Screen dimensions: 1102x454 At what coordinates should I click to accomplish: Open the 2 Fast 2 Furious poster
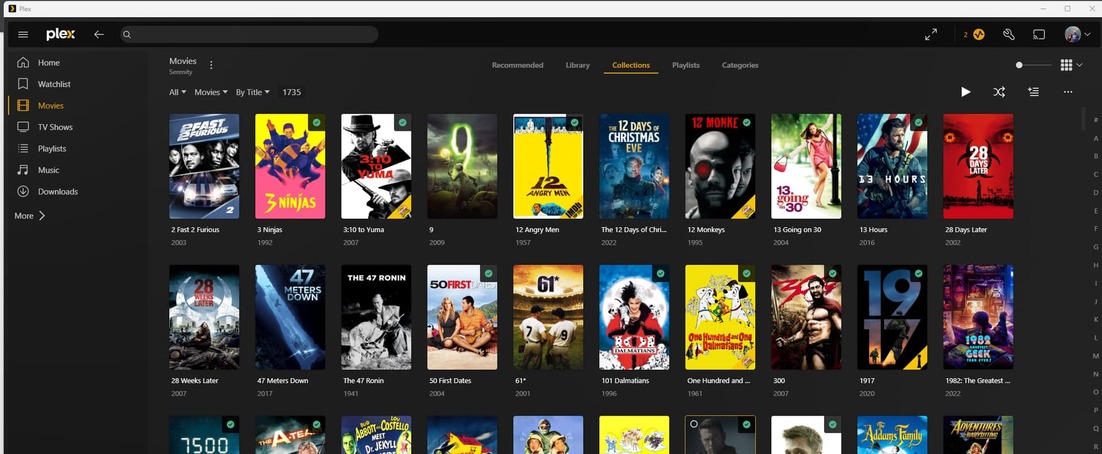click(x=204, y=167)
